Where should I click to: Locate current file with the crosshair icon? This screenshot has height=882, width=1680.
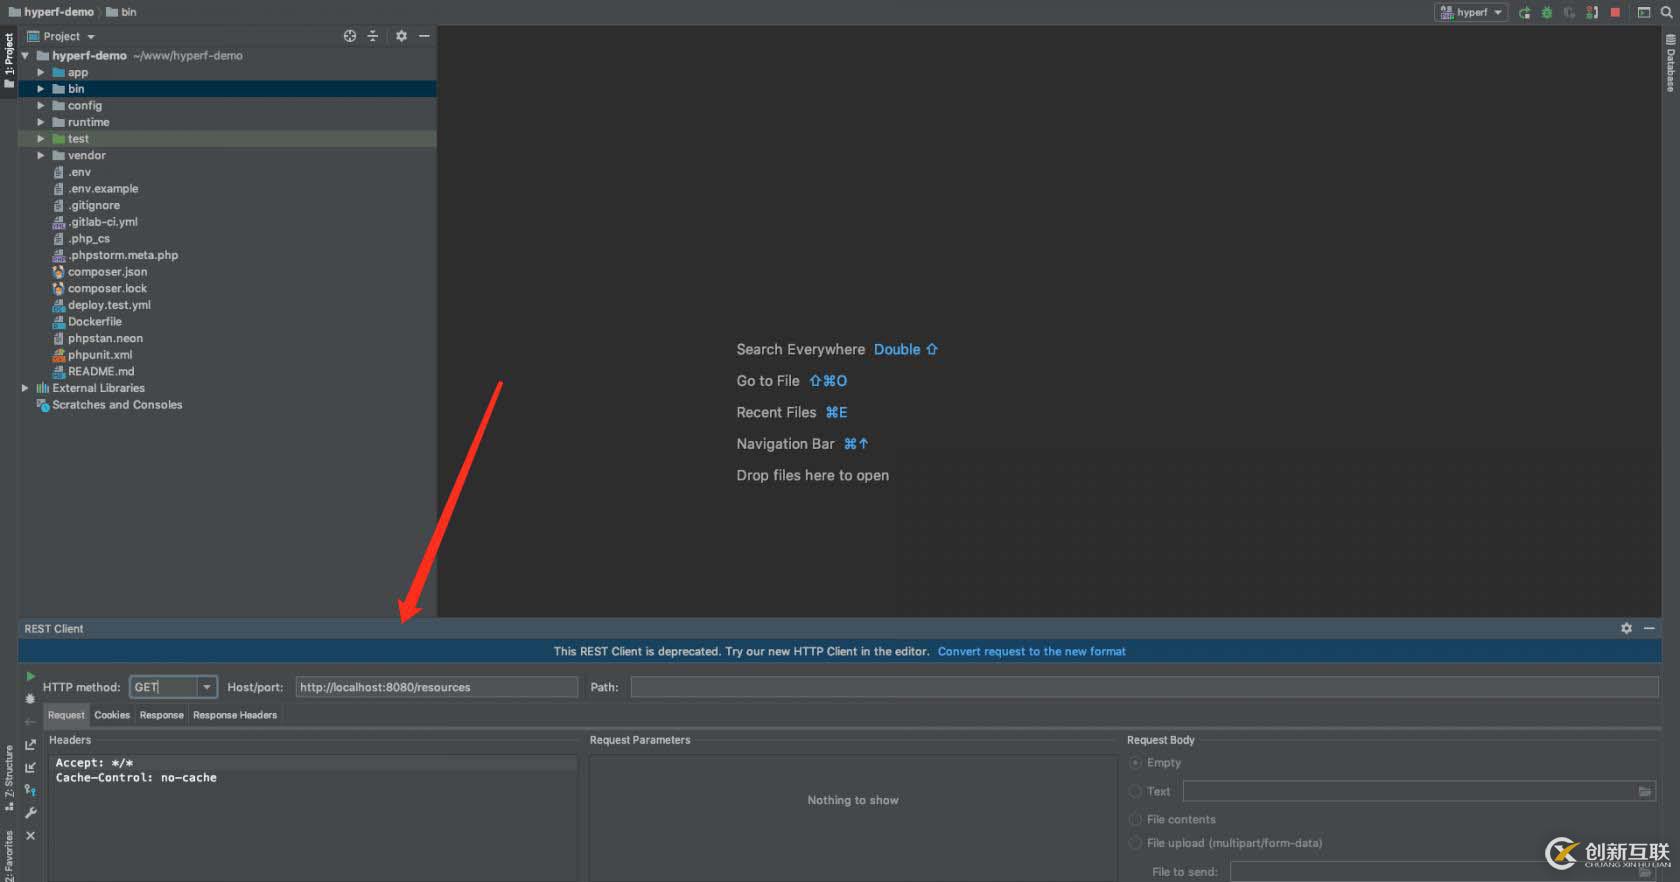point(350,36)
